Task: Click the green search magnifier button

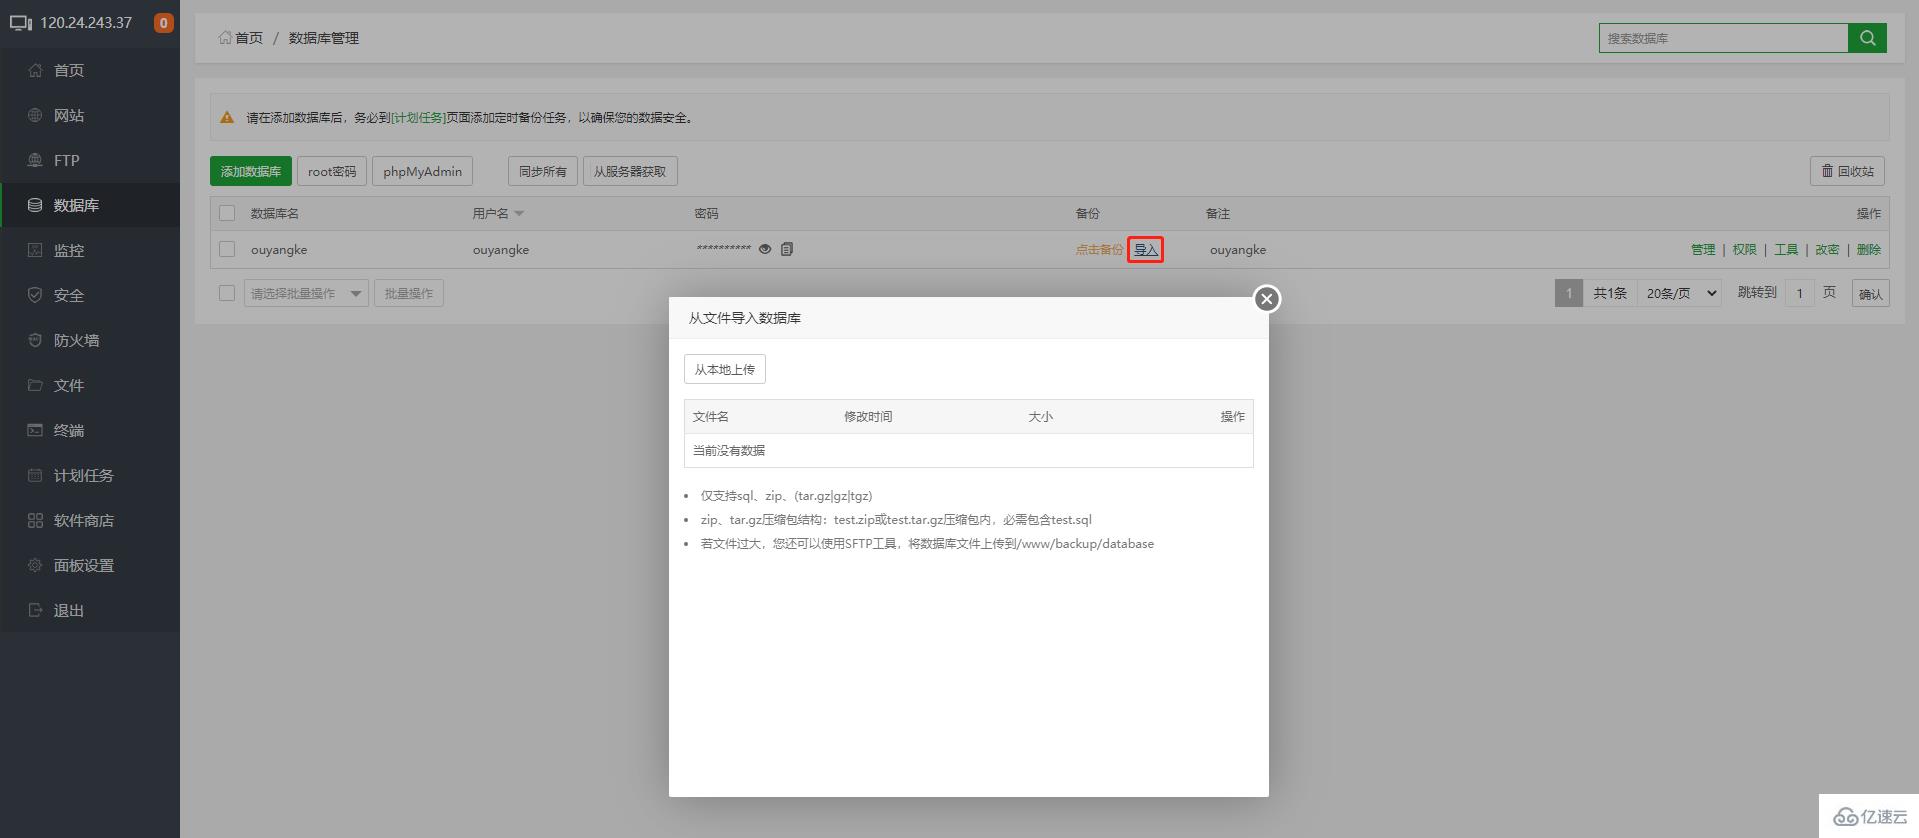Action: pos(1867,38)
